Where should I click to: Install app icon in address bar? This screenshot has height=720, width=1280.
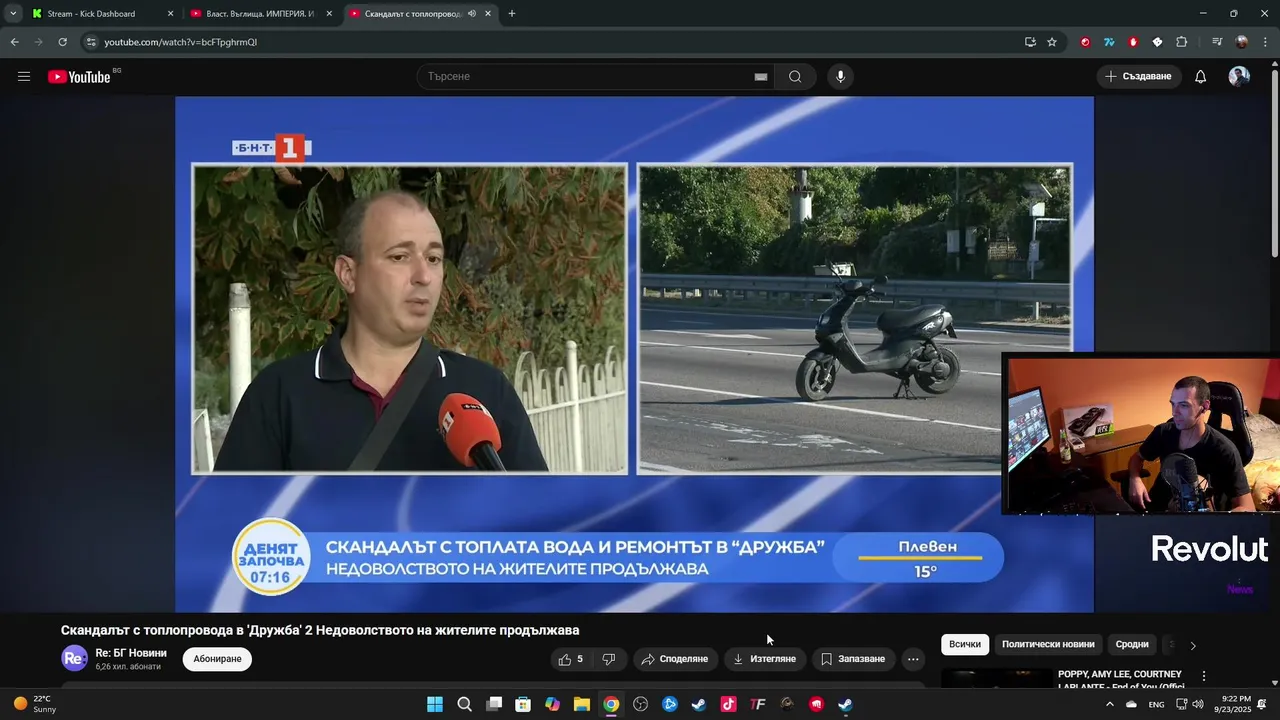point(1030,42)
